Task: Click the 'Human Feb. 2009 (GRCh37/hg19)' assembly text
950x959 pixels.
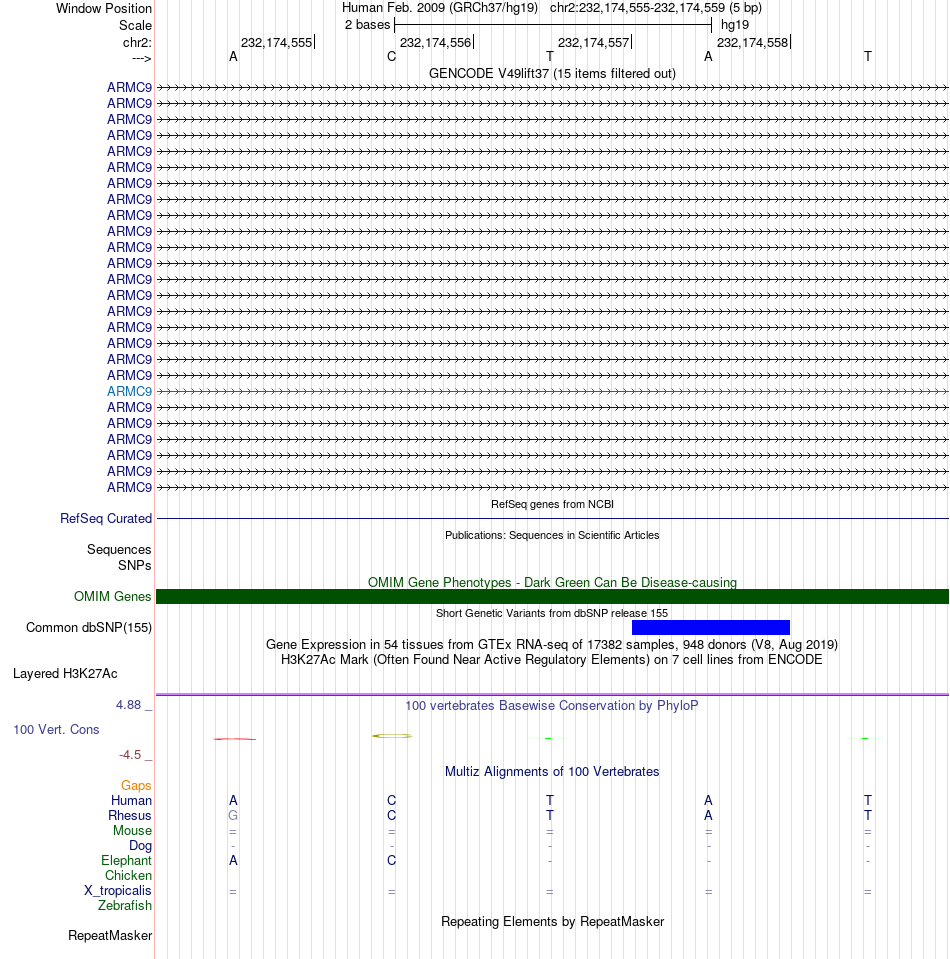Action: tap(440, 8)
